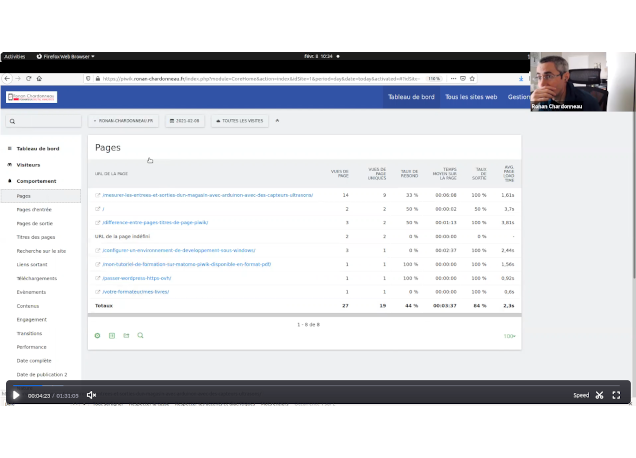
Task: Click the search icon below the Pages table
Action: pyautogui.click(x=140, y=336)
